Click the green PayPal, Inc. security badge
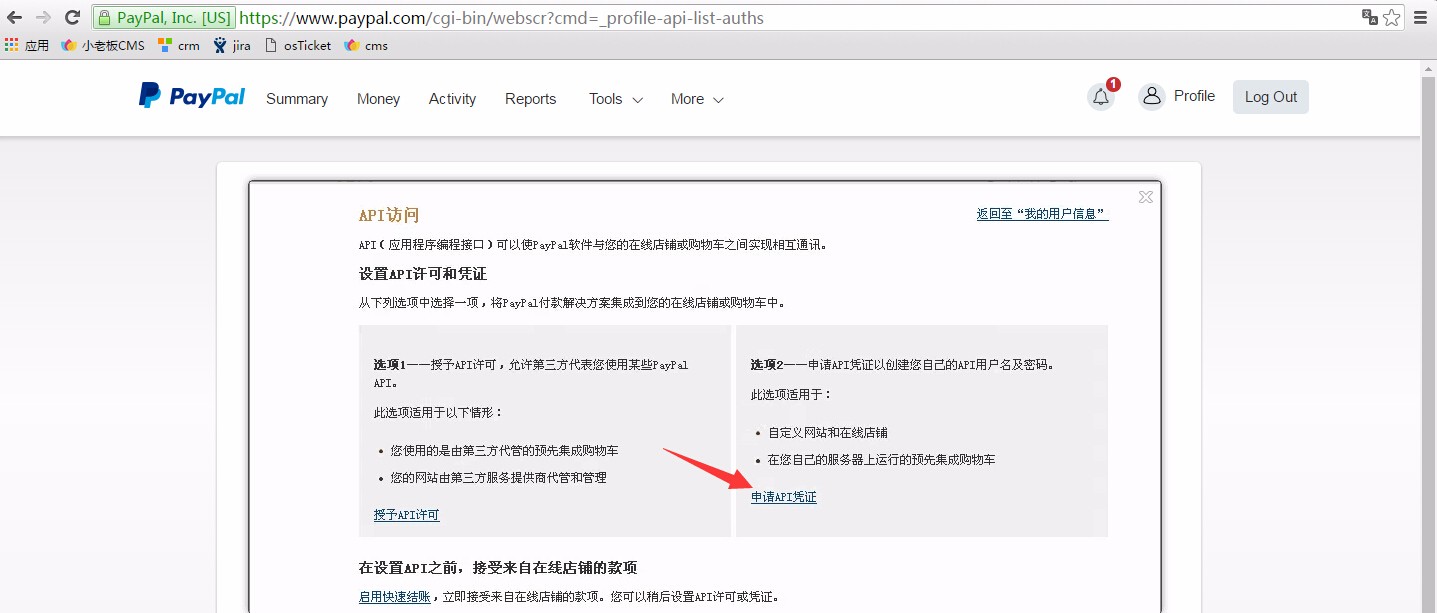The width and height of the screenshot is (1437, 613). [165, 17]
